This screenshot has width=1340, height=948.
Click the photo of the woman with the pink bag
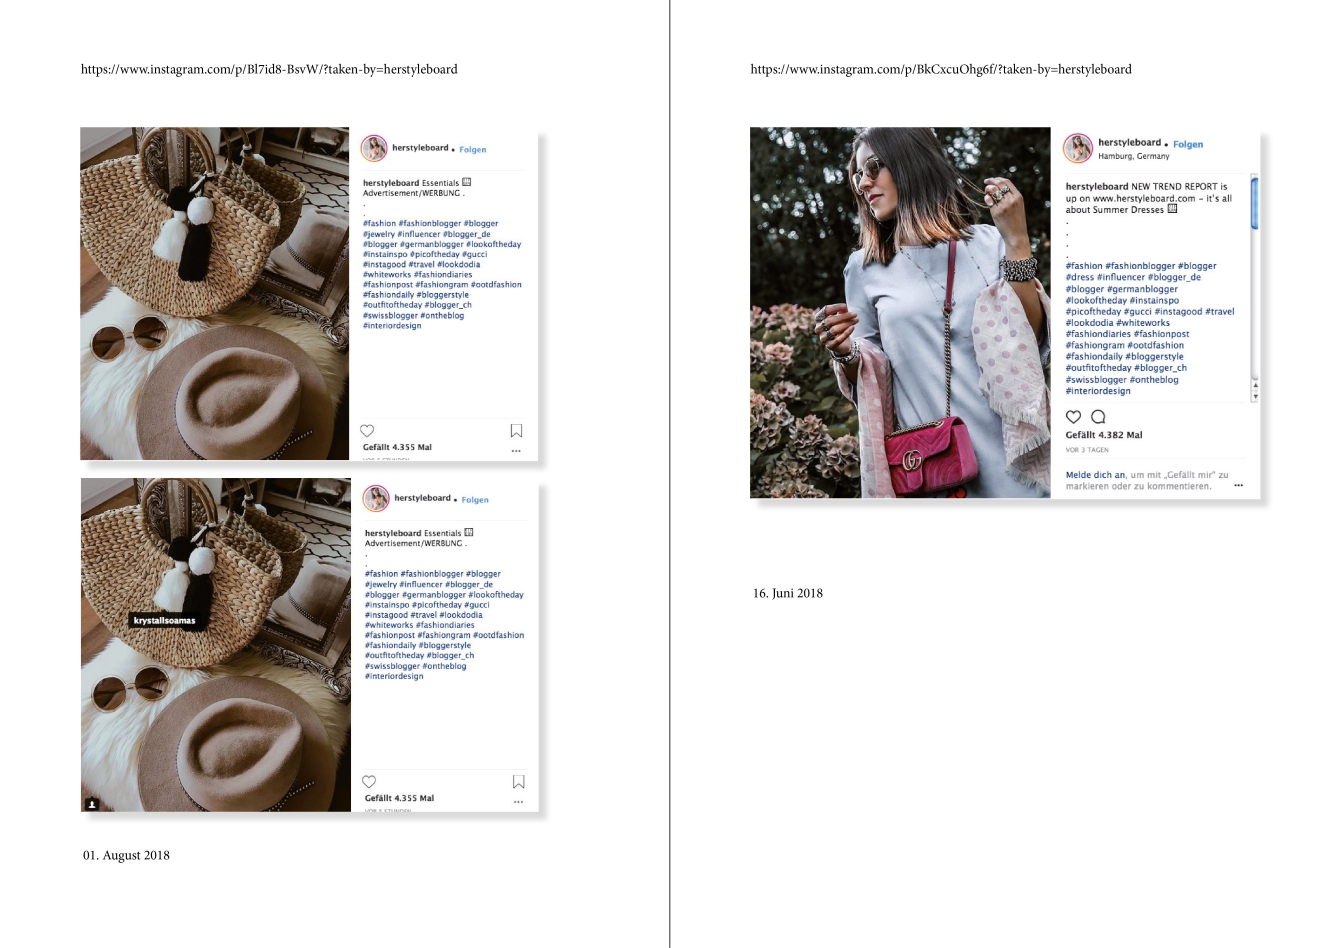pyautogui.click(x=900, y=312)
